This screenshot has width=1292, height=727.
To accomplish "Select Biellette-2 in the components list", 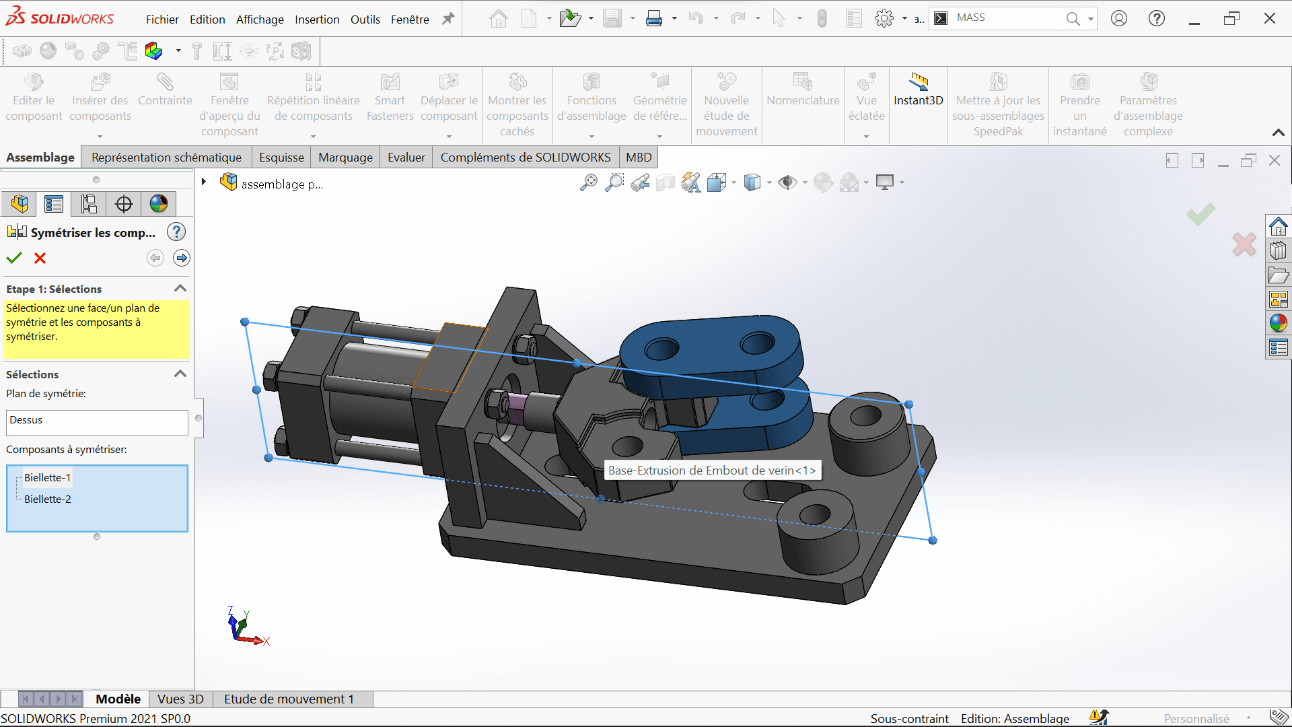I will [48, 499].
